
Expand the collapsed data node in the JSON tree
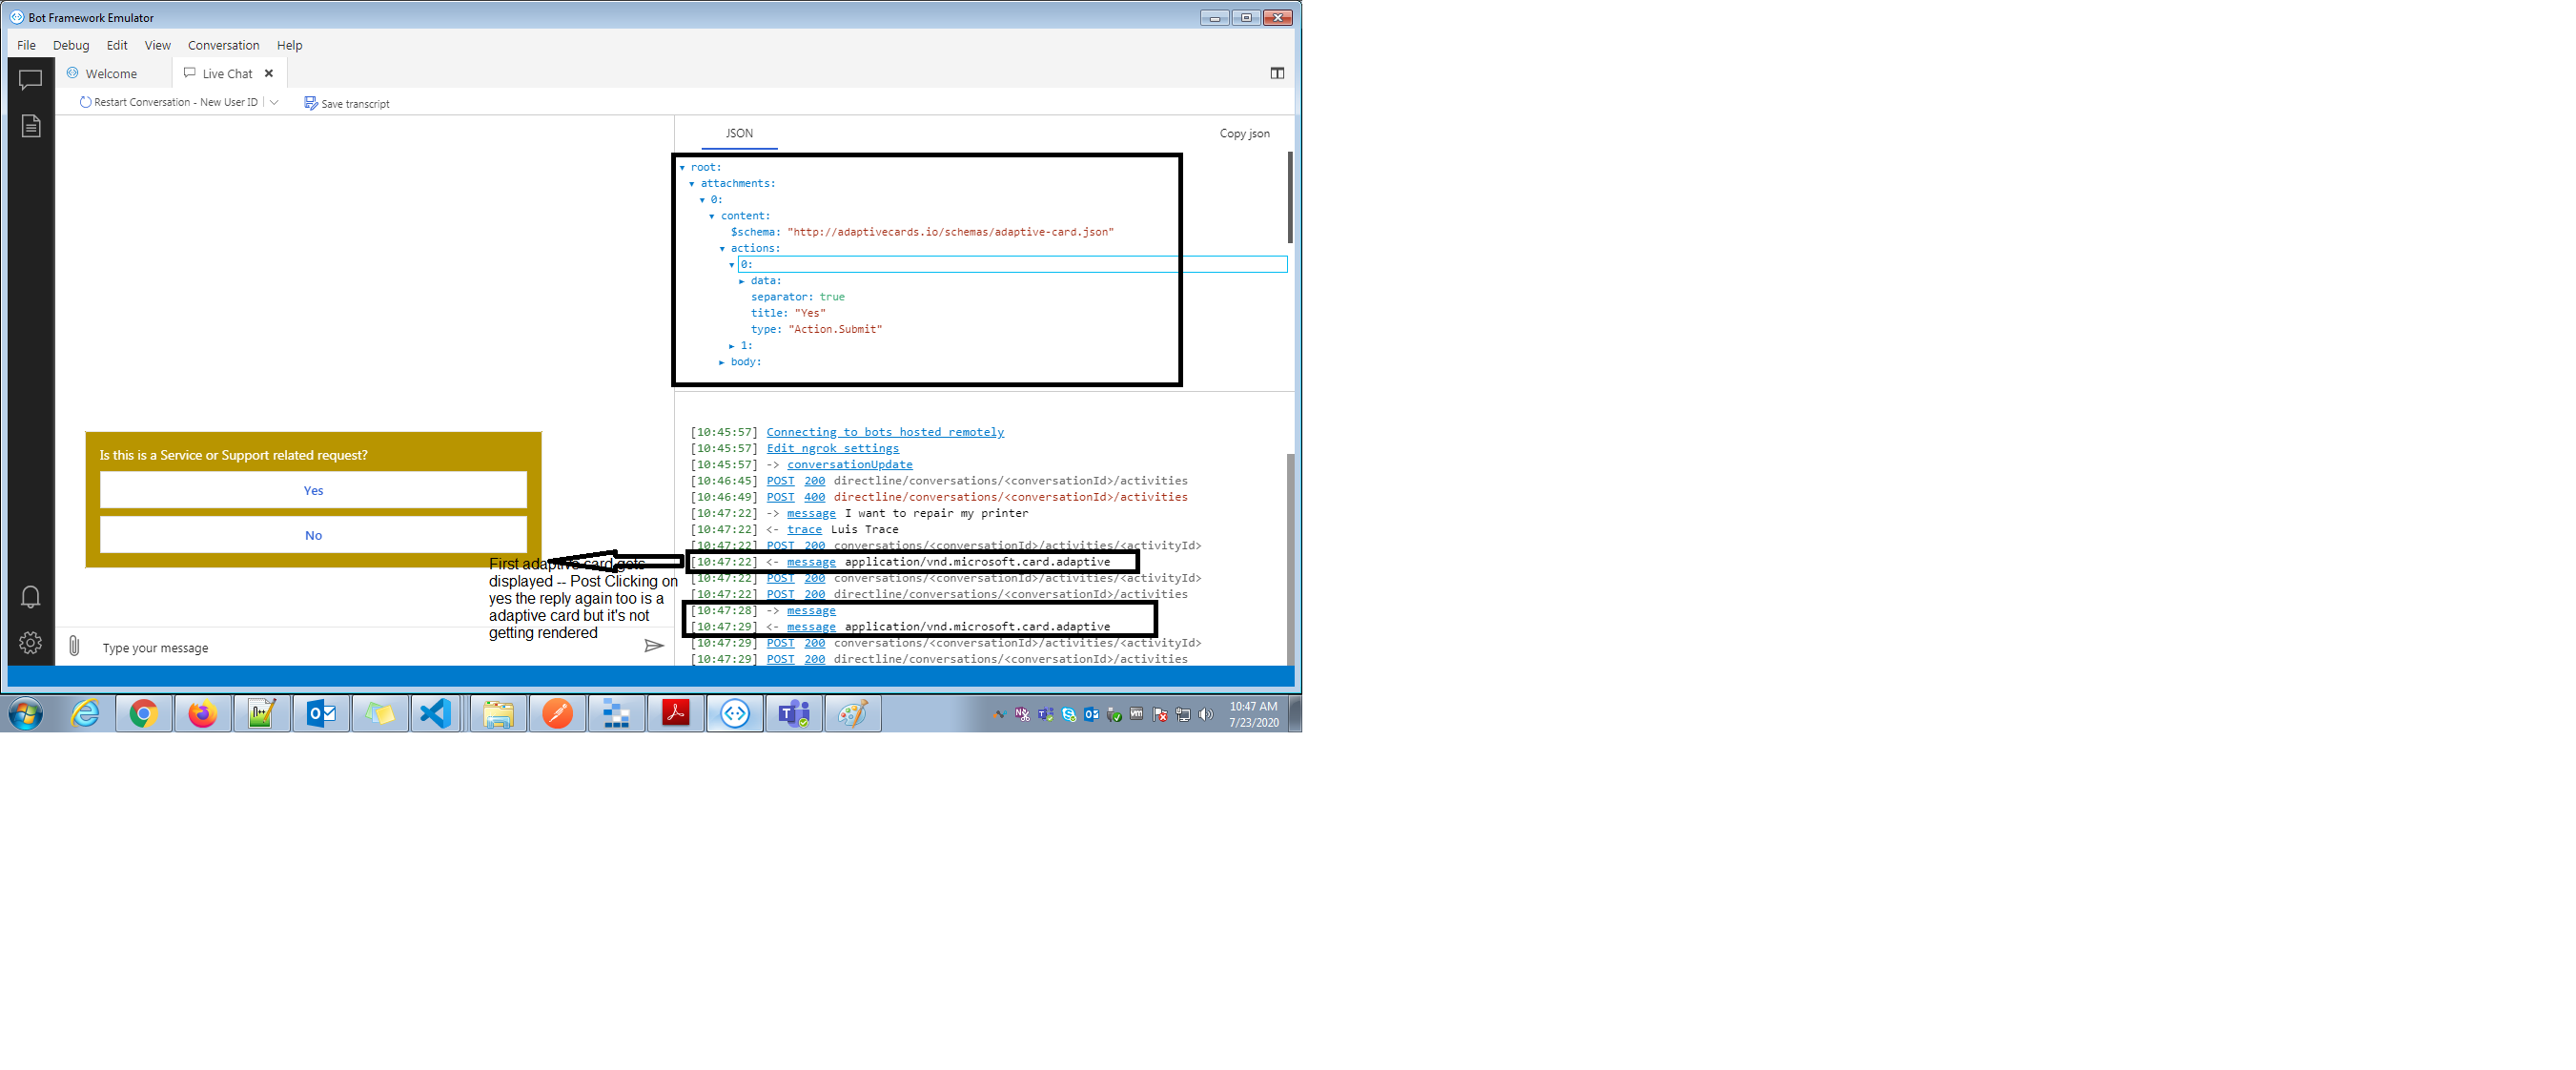click(x=740, y=280)
